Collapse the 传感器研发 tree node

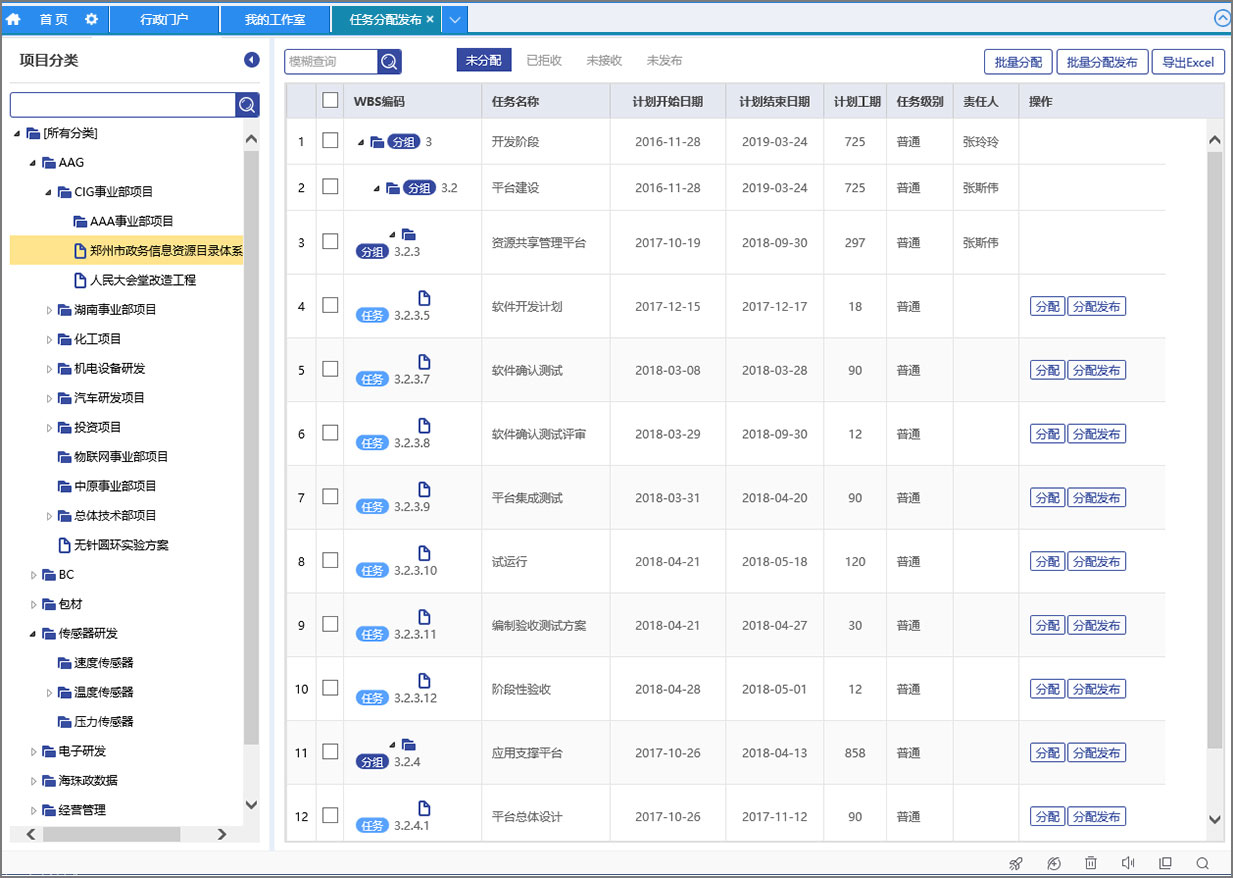(x=34, y=634)
